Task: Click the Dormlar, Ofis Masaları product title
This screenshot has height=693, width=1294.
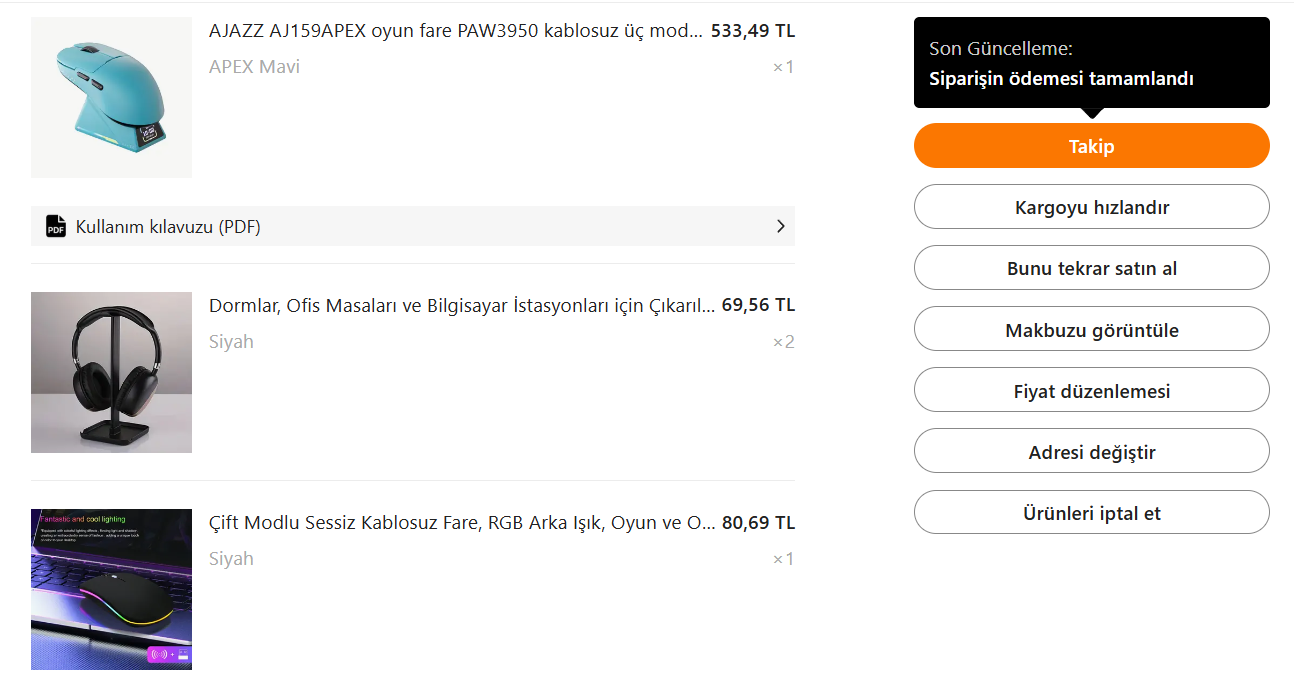Action: click(461, 306)
